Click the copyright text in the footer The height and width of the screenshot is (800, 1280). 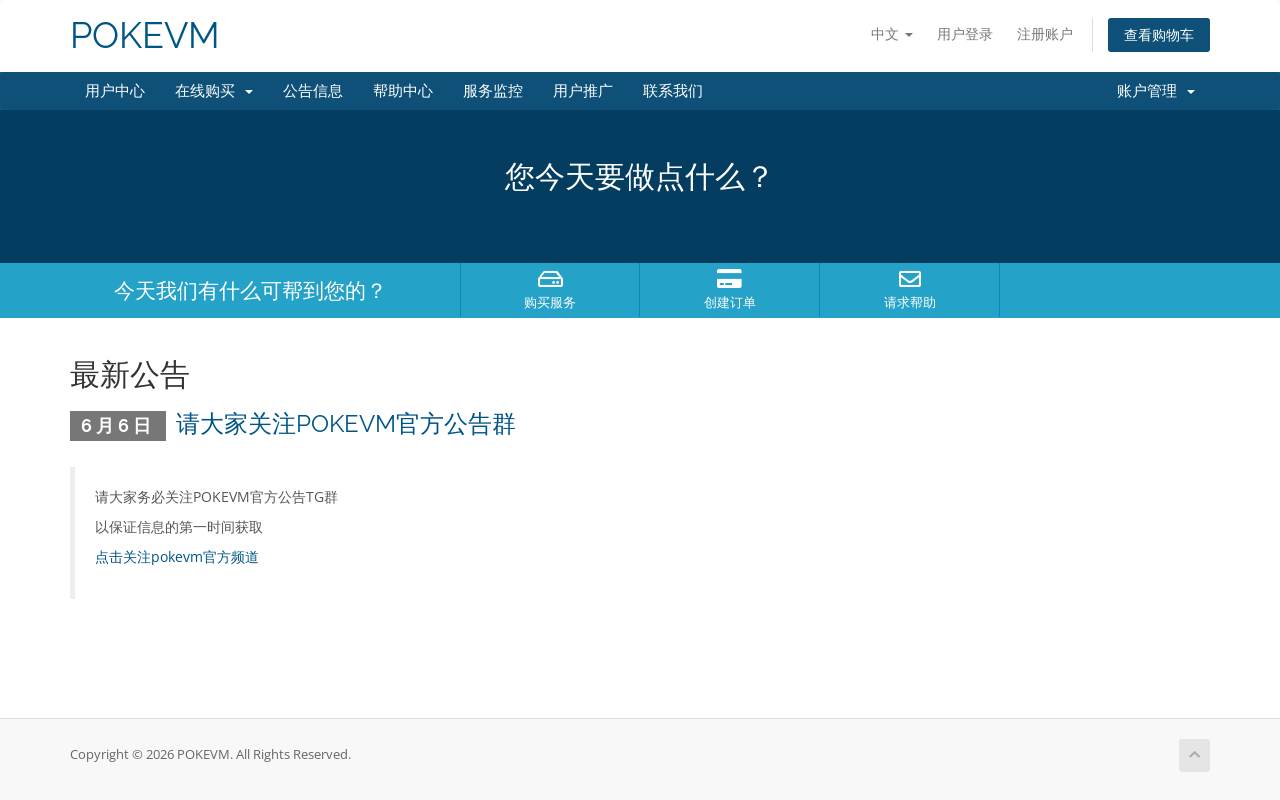pyautogui.click(x=210, y=754)
